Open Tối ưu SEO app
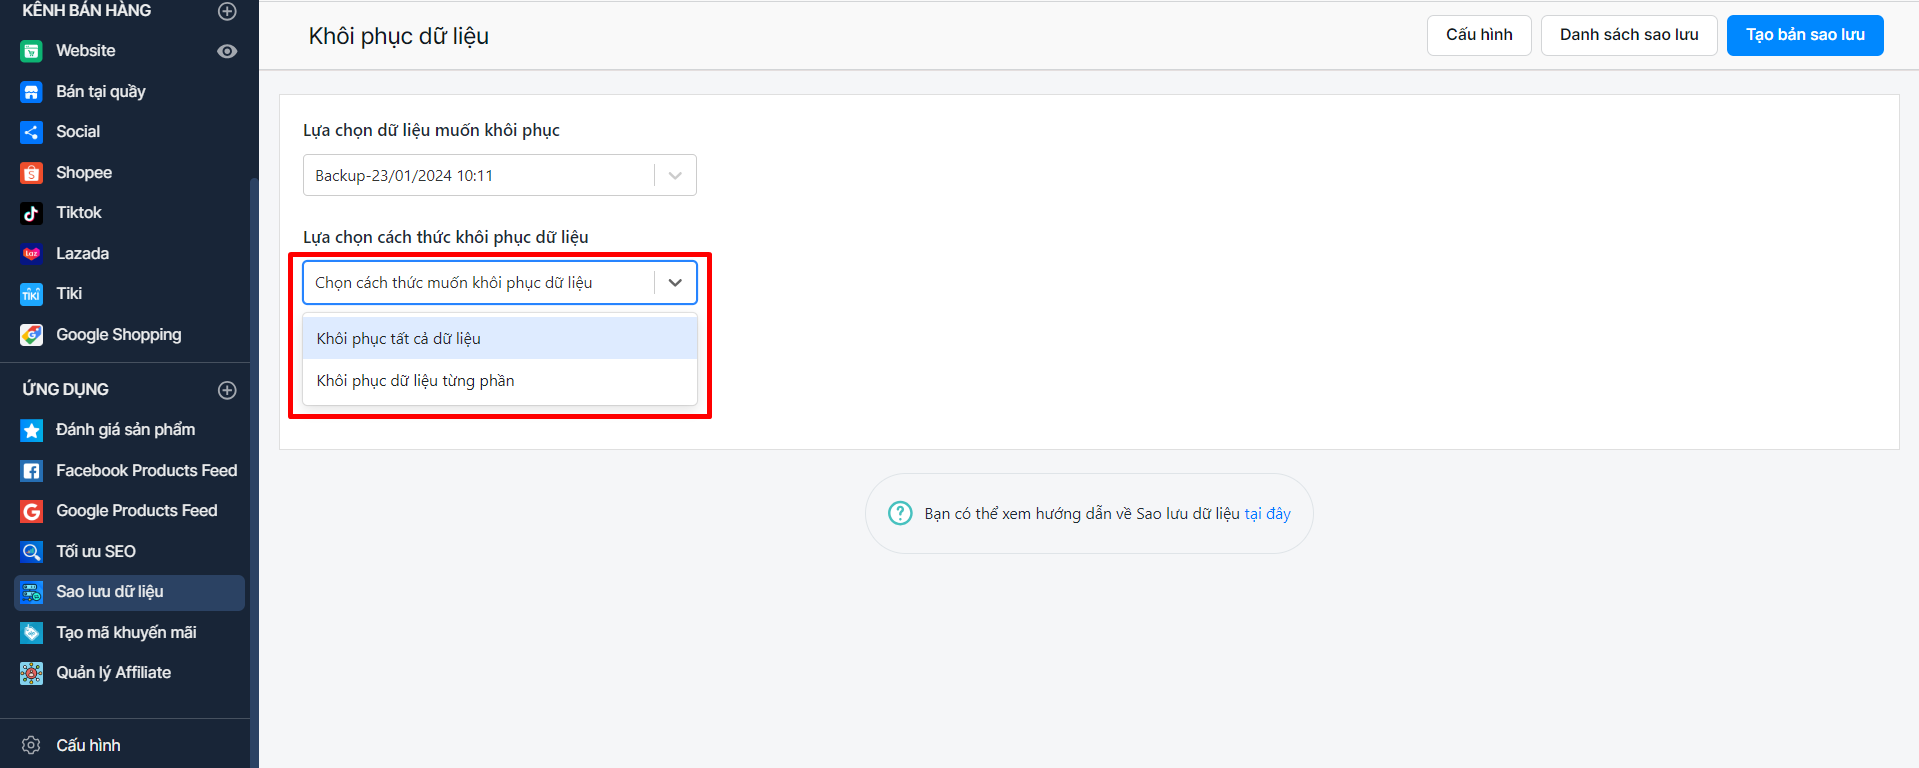 point(96,552)
